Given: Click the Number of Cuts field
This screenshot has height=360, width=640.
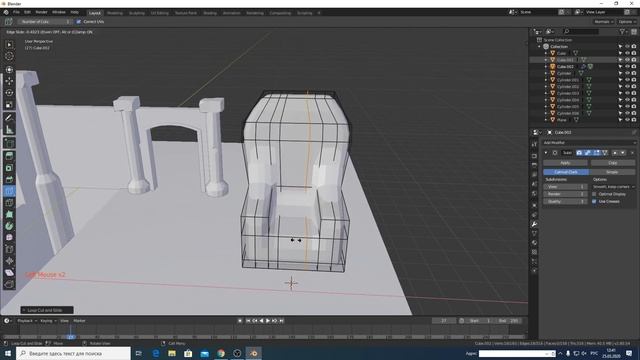Looking at the screenshot, I should click(44, 22).
